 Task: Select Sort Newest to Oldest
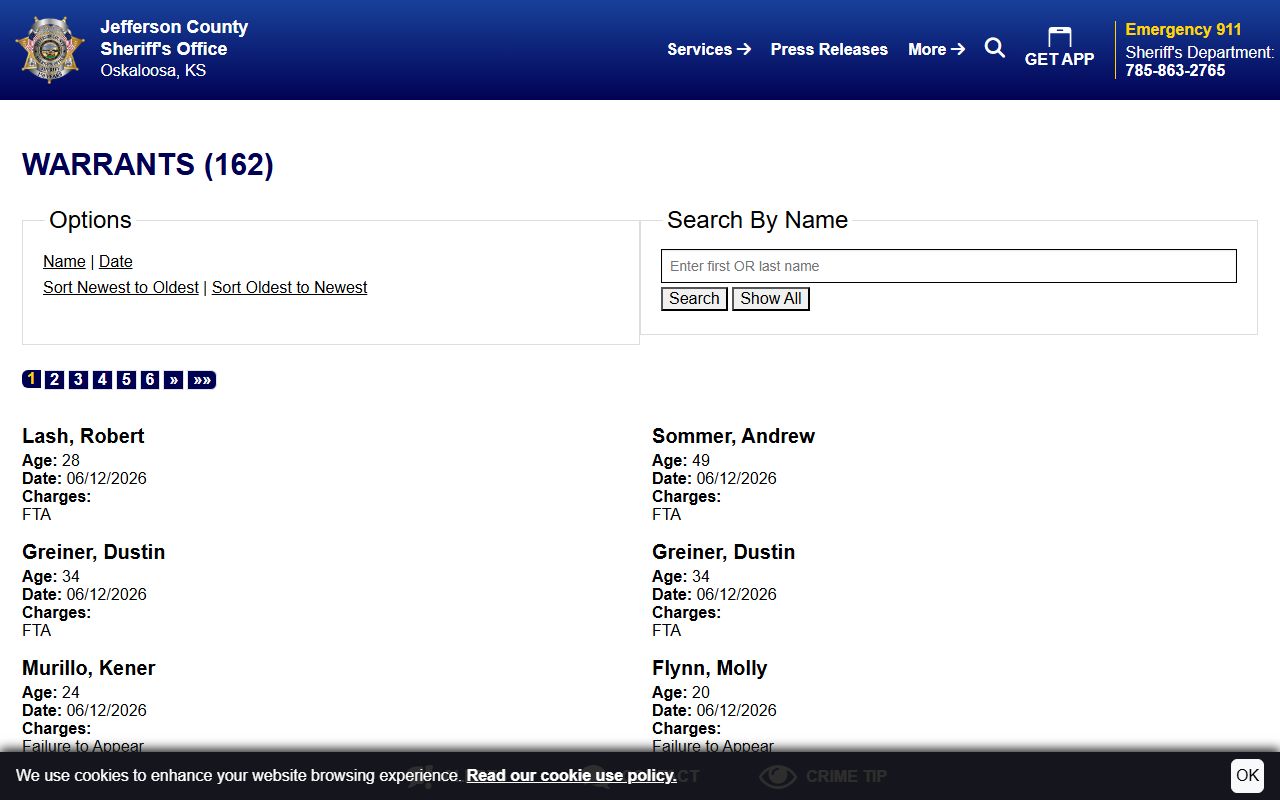coord(121,287)
